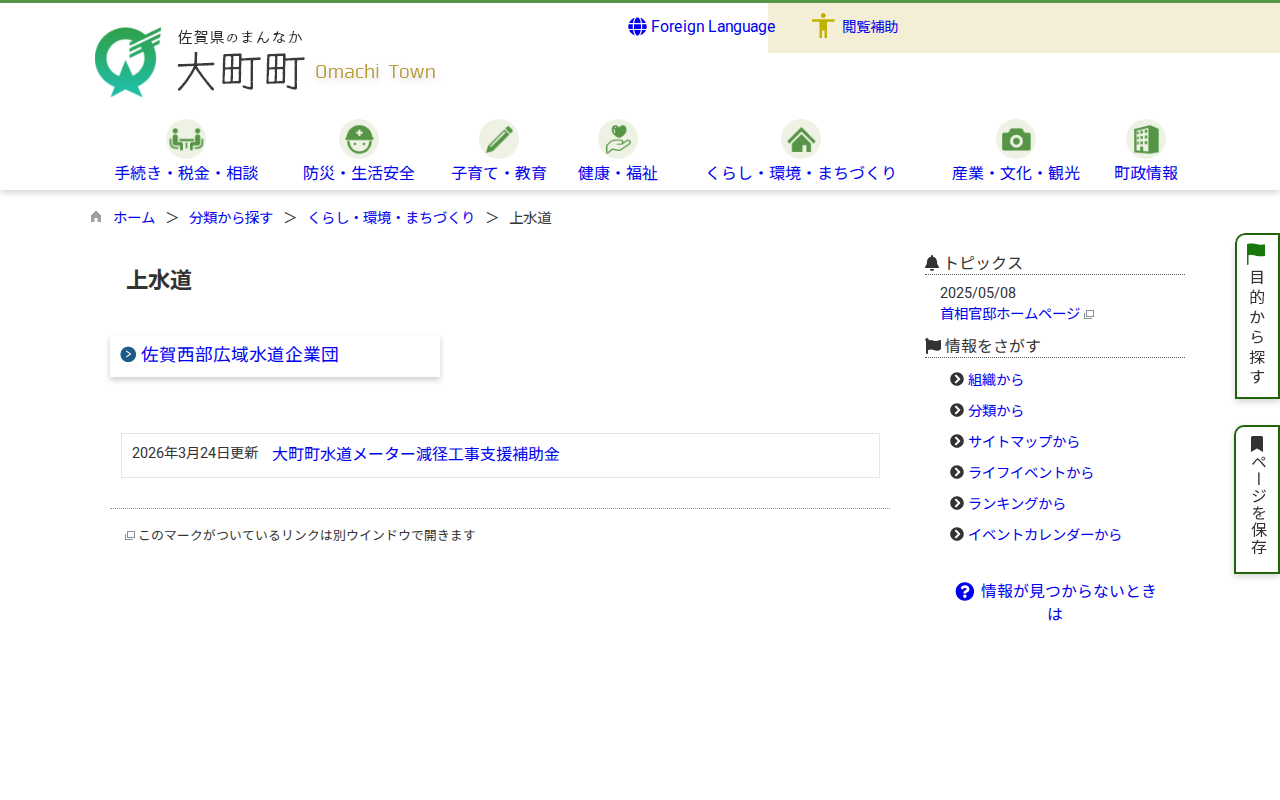Click the accessibility figure icon
This screenshot has width=1280, height=800.
823,26
